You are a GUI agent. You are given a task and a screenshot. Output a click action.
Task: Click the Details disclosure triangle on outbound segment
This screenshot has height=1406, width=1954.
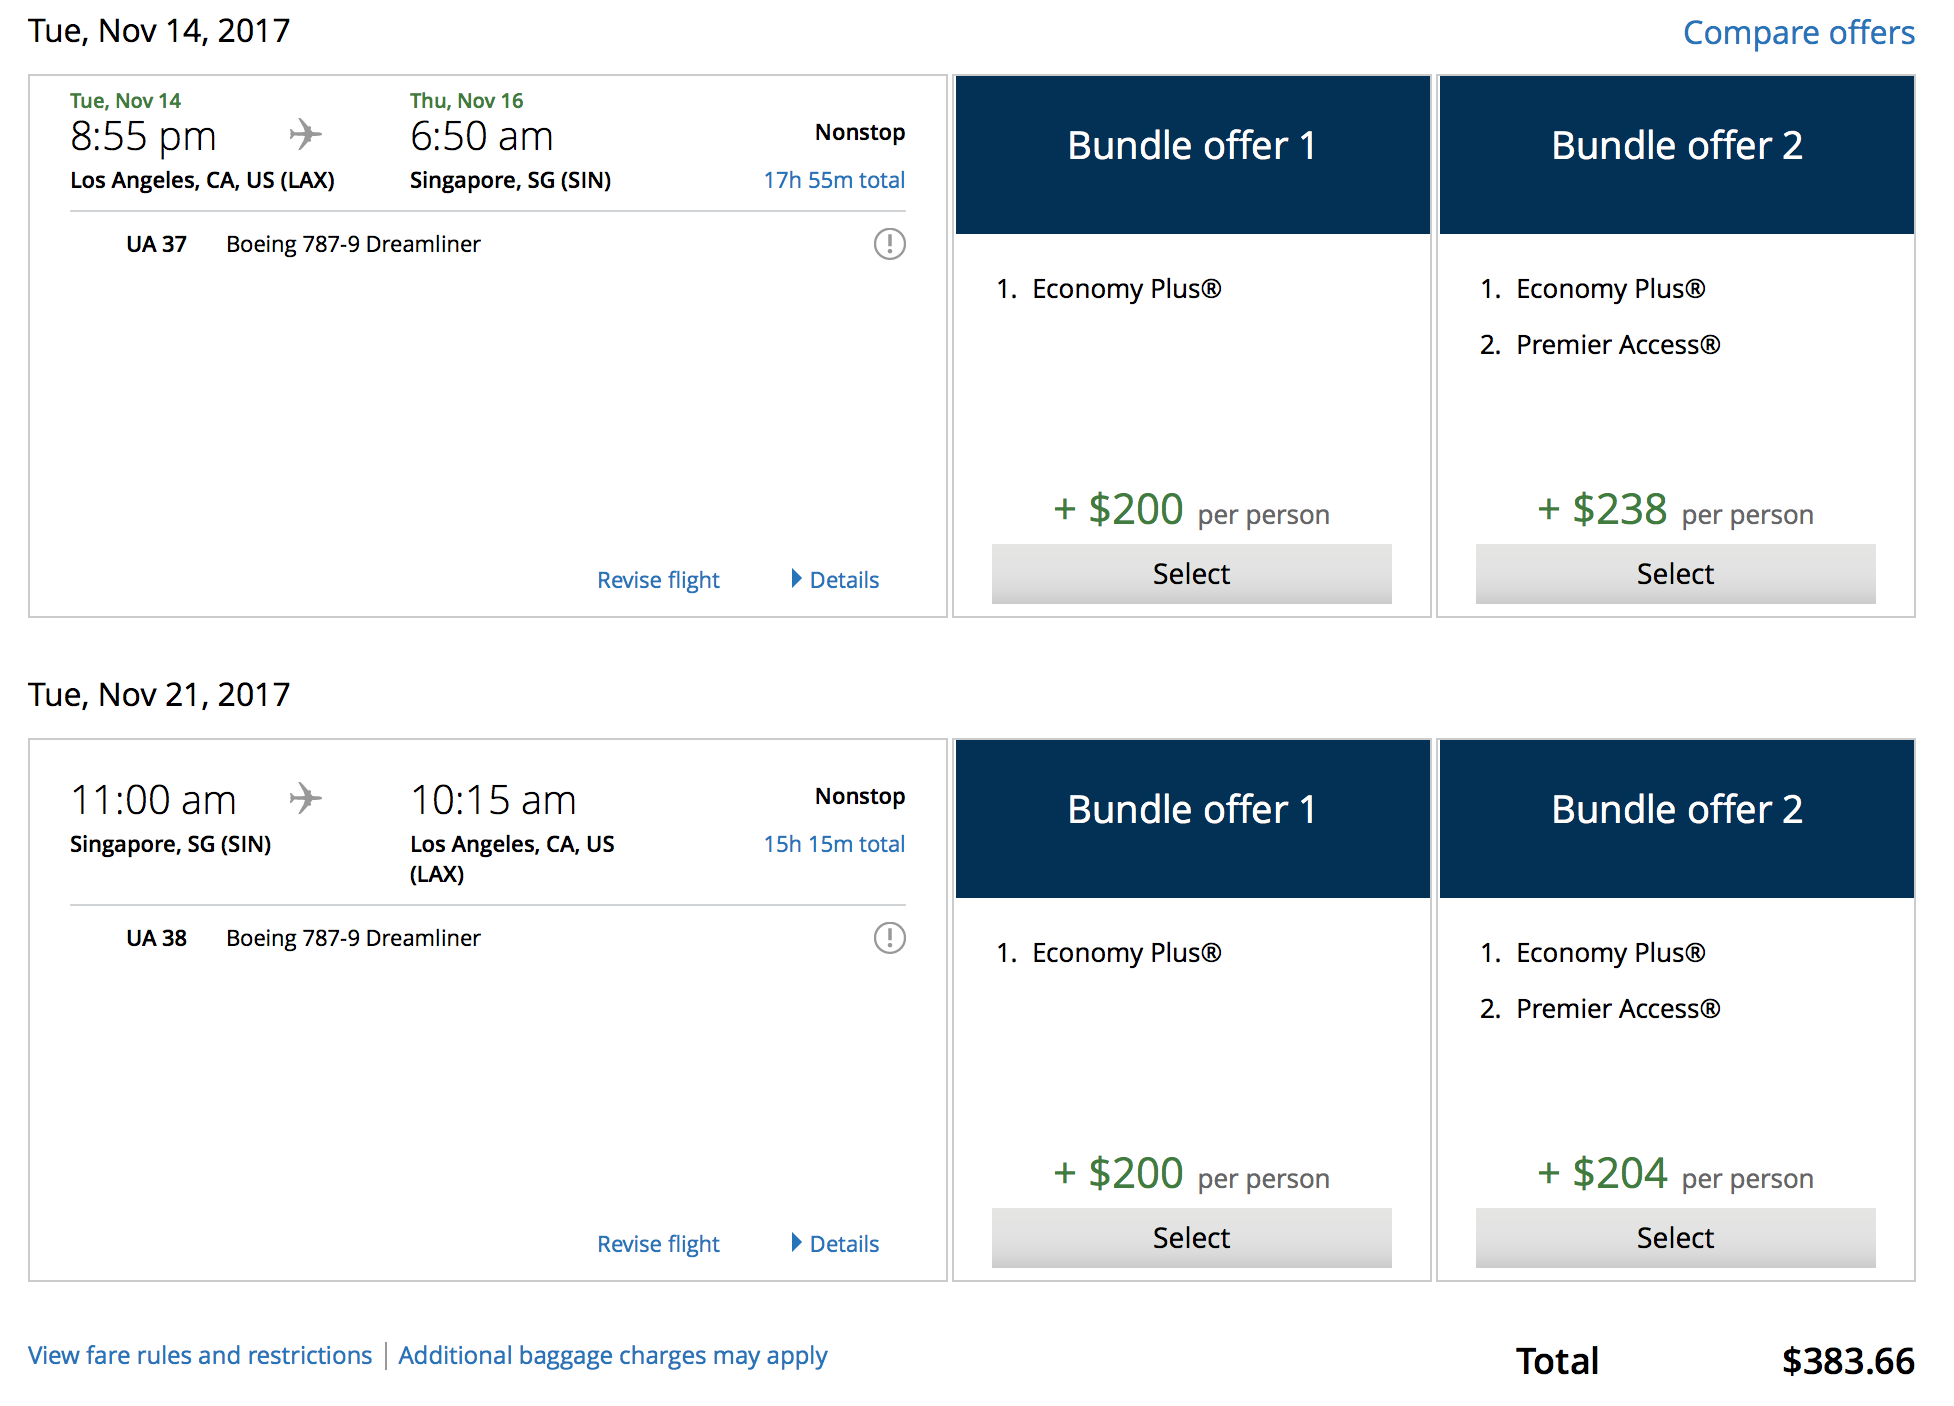(796, 579)
